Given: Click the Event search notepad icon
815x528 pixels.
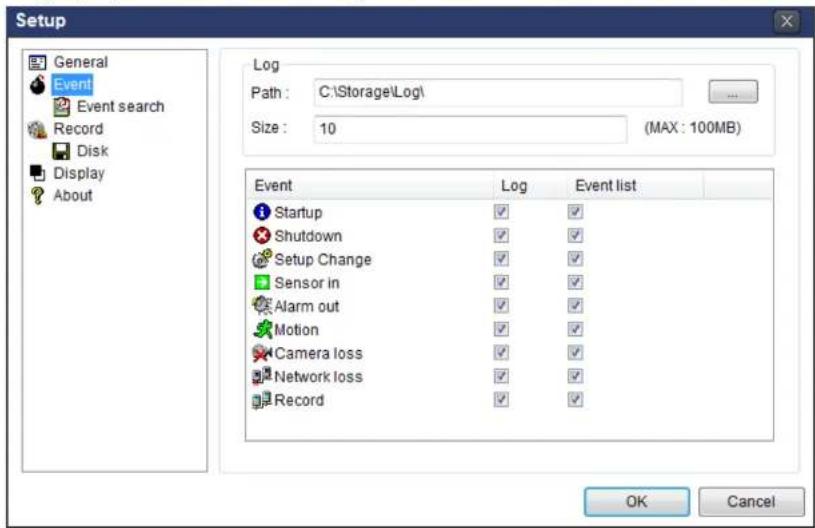Looking at the screenshot, I should 62,107.
